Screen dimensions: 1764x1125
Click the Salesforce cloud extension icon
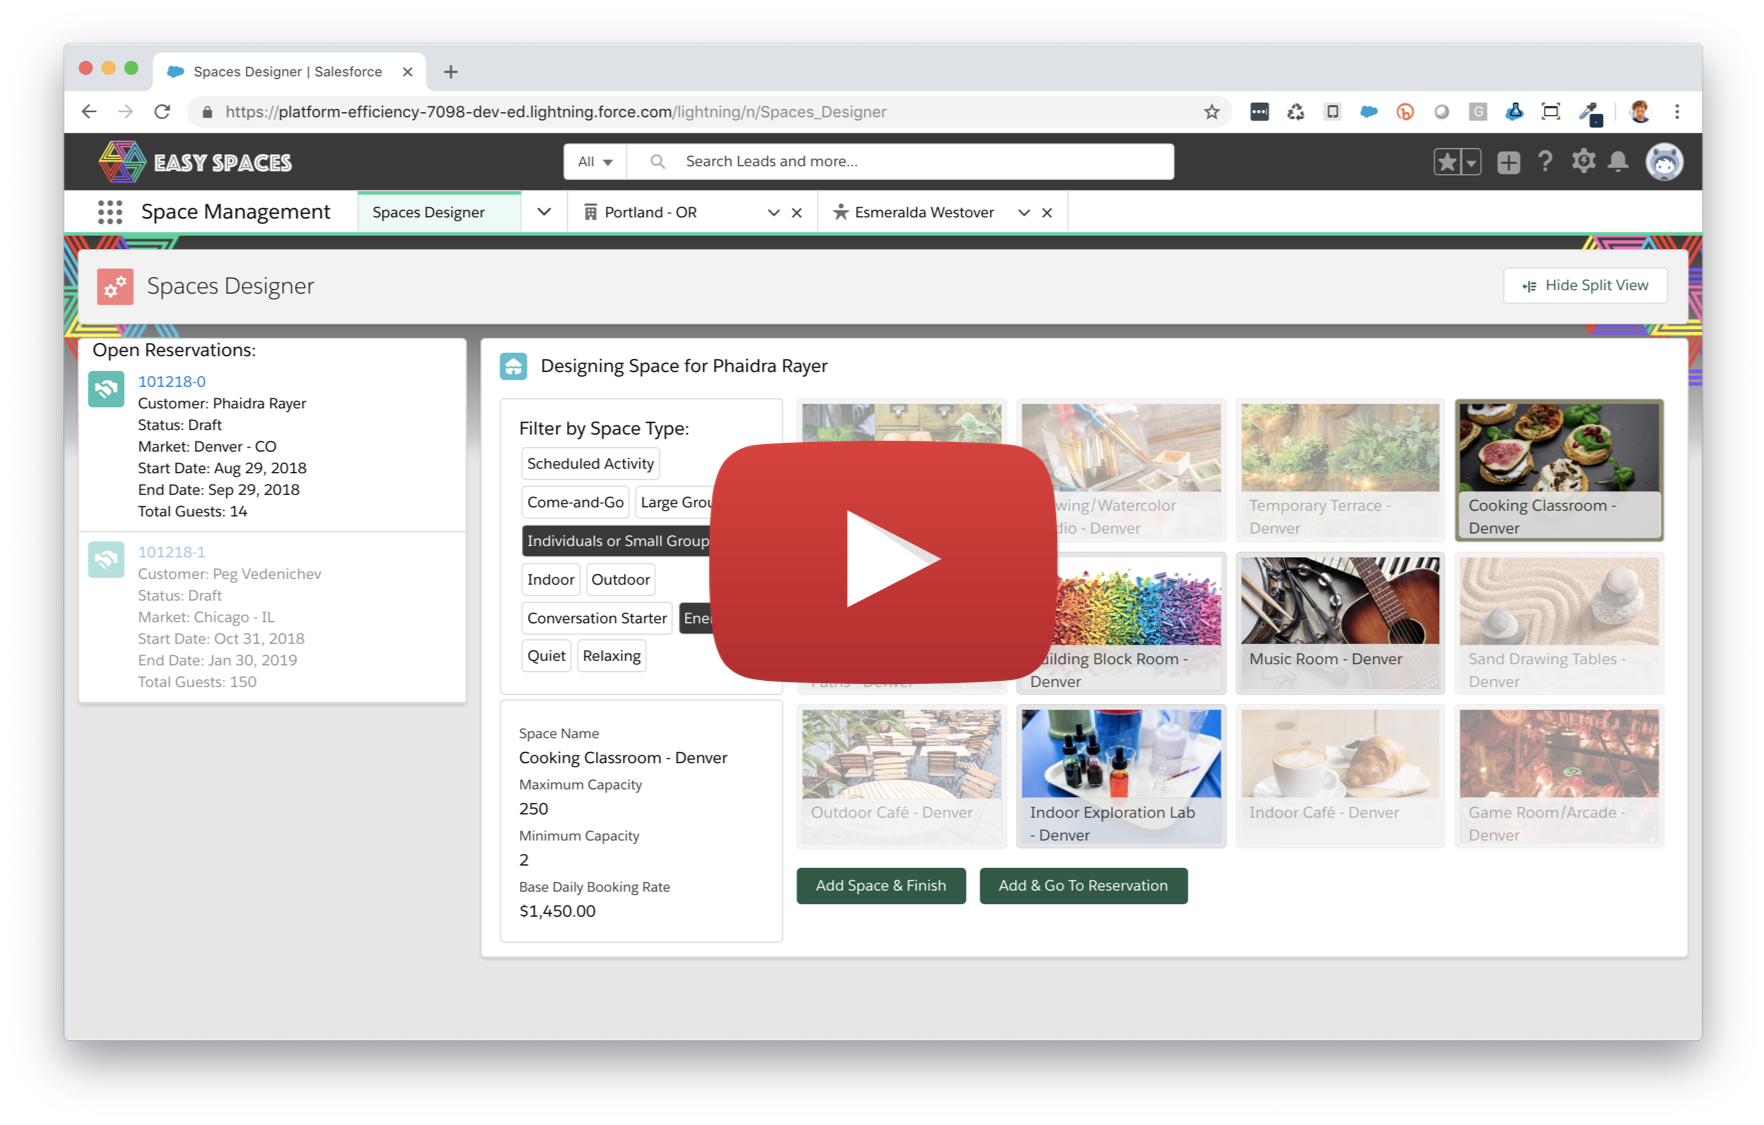tap(1368, 111)
